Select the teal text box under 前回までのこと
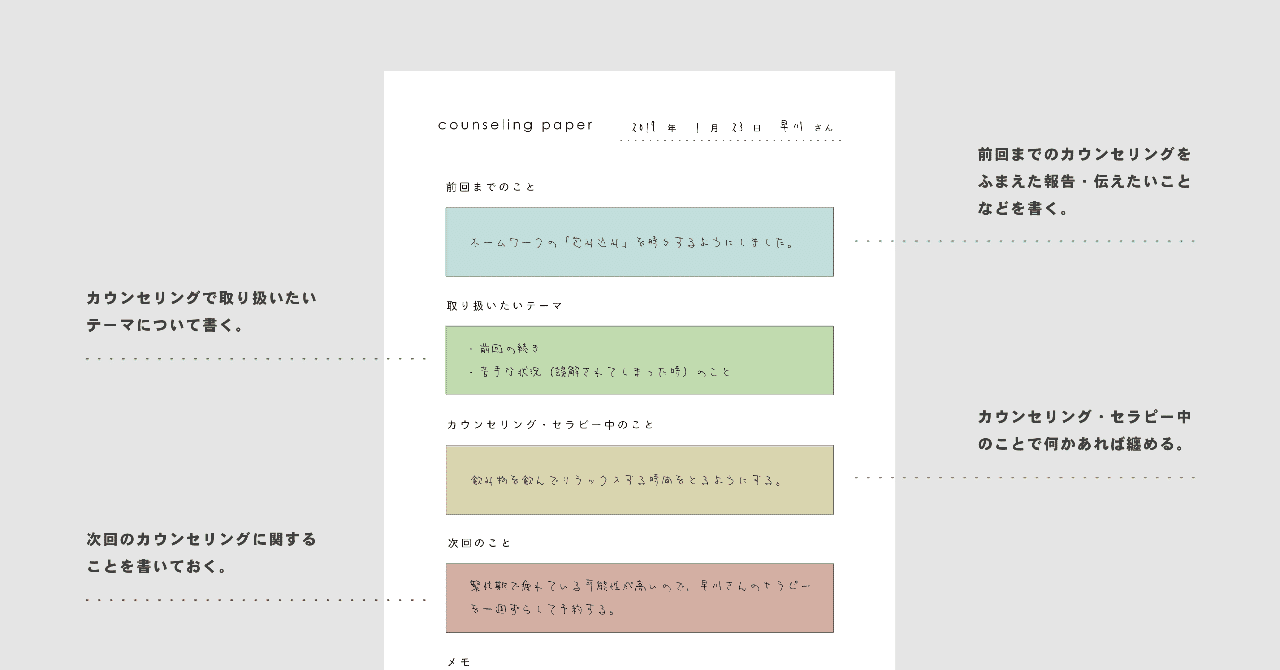 [640, 242]
